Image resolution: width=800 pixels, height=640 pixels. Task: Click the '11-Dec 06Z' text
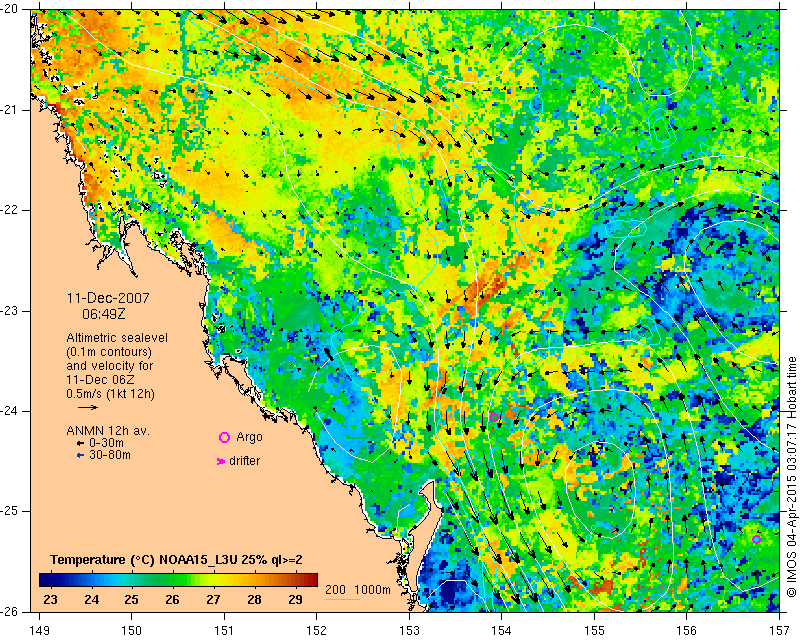tap(94, 380)
